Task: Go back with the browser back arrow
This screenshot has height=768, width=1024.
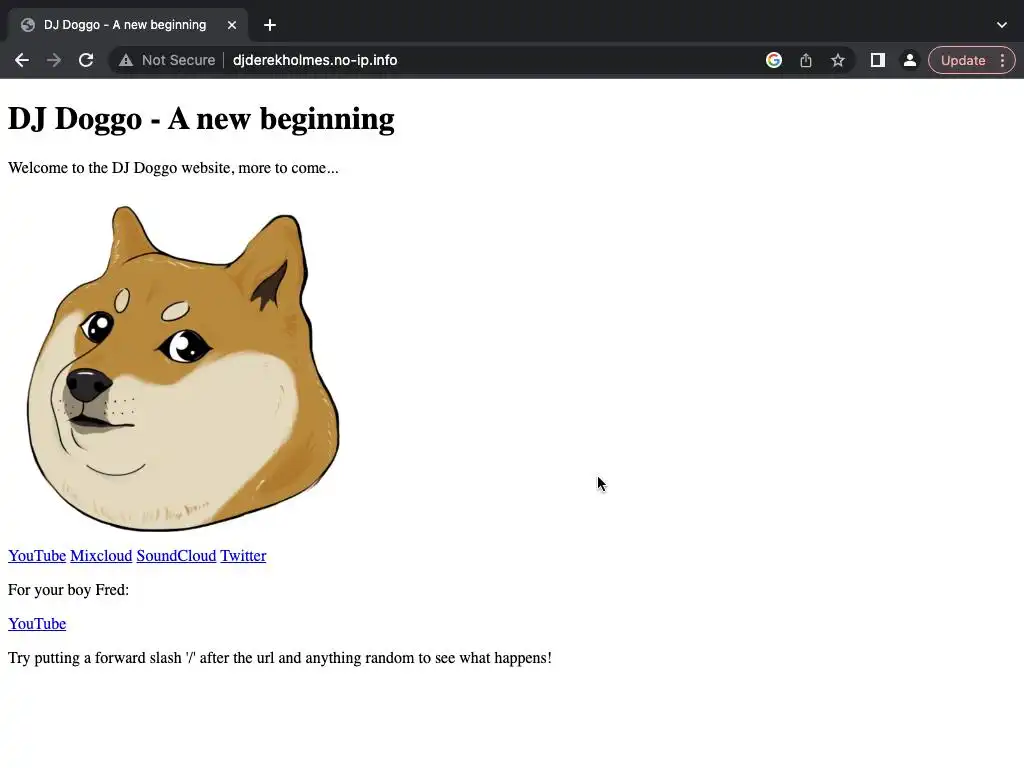Action: click(x=22, y=60)
